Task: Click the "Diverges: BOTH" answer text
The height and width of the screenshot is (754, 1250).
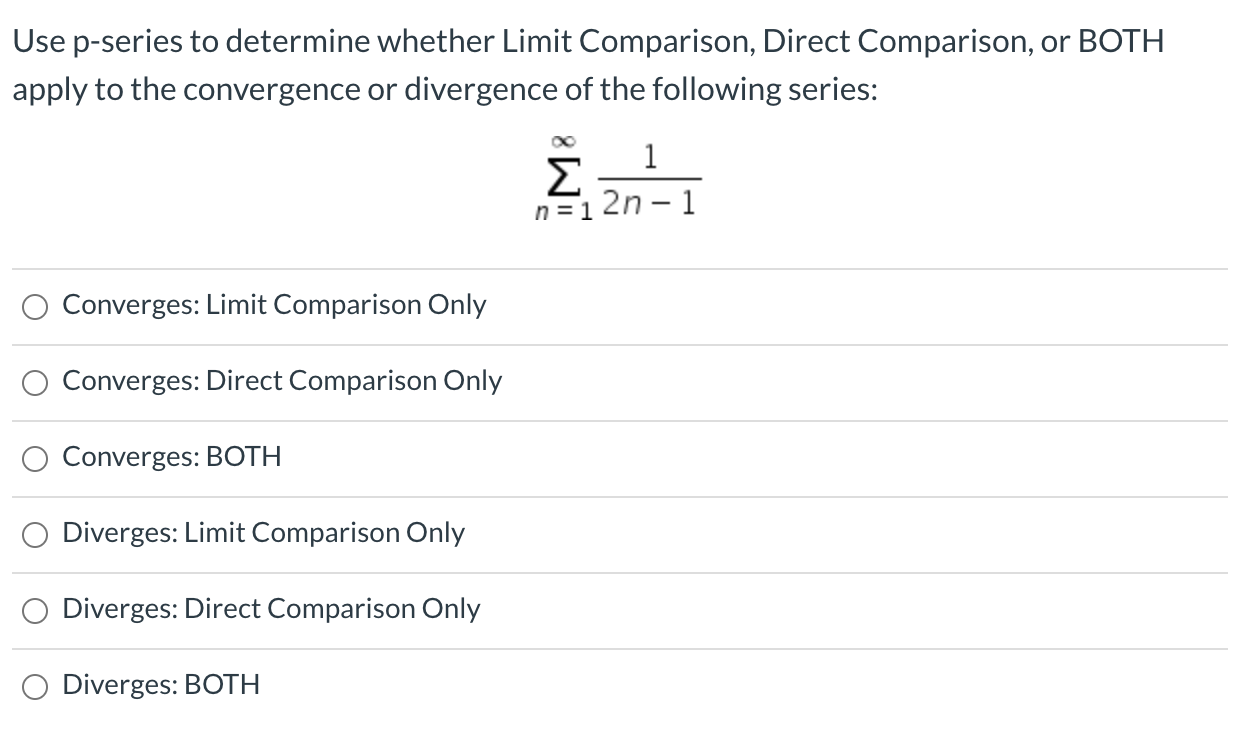Action: [x=159, y=685]
